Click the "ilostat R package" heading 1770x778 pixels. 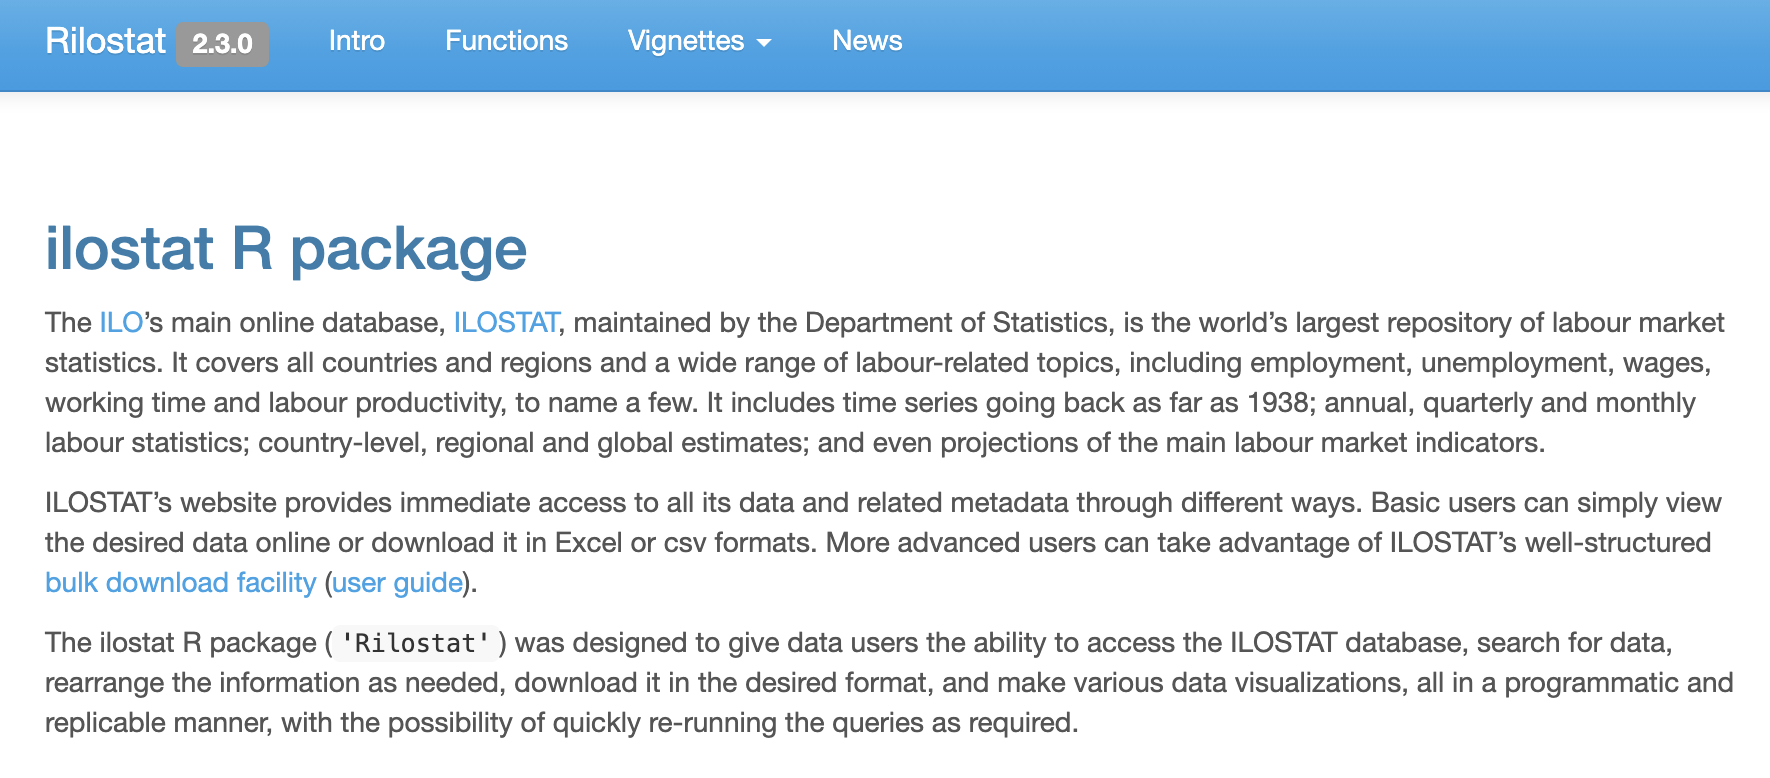(286, 249)
